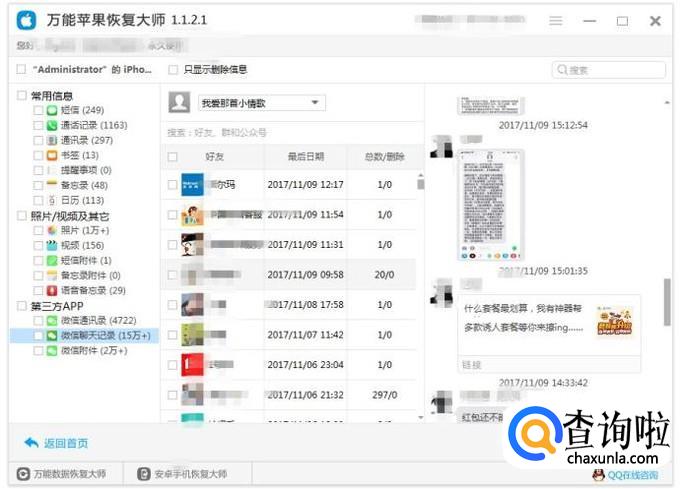The image size is (682, 489).
Task: Open avatar of 2017/11/09 12:17 friend row
Action: point(192,184)
